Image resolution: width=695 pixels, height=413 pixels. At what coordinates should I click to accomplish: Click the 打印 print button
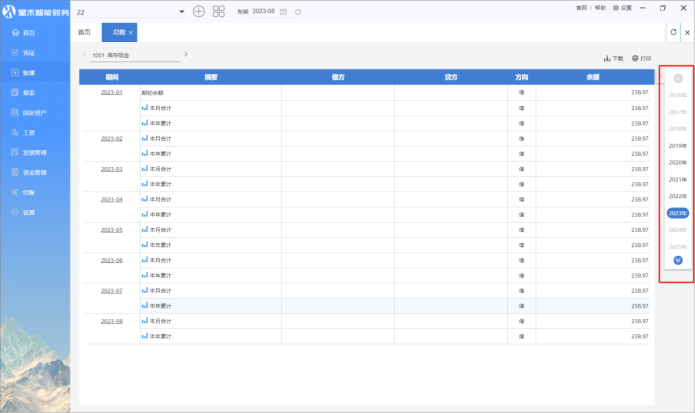[x=641, y=58]
